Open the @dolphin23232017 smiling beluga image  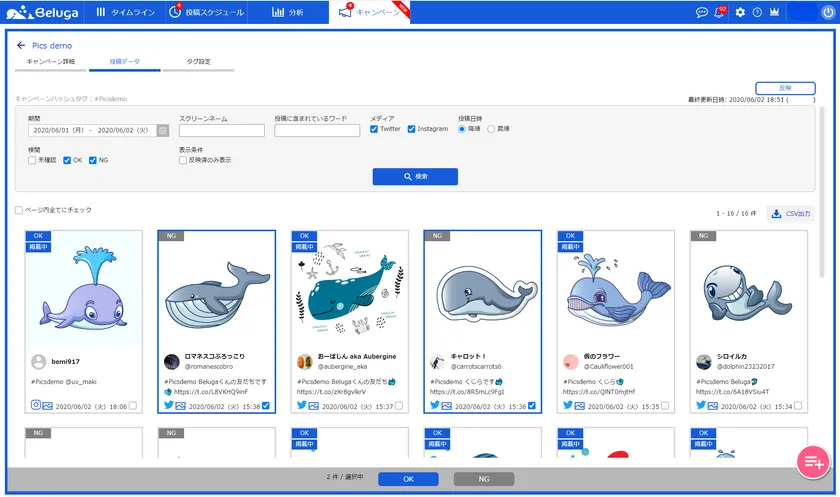point(749,289)
